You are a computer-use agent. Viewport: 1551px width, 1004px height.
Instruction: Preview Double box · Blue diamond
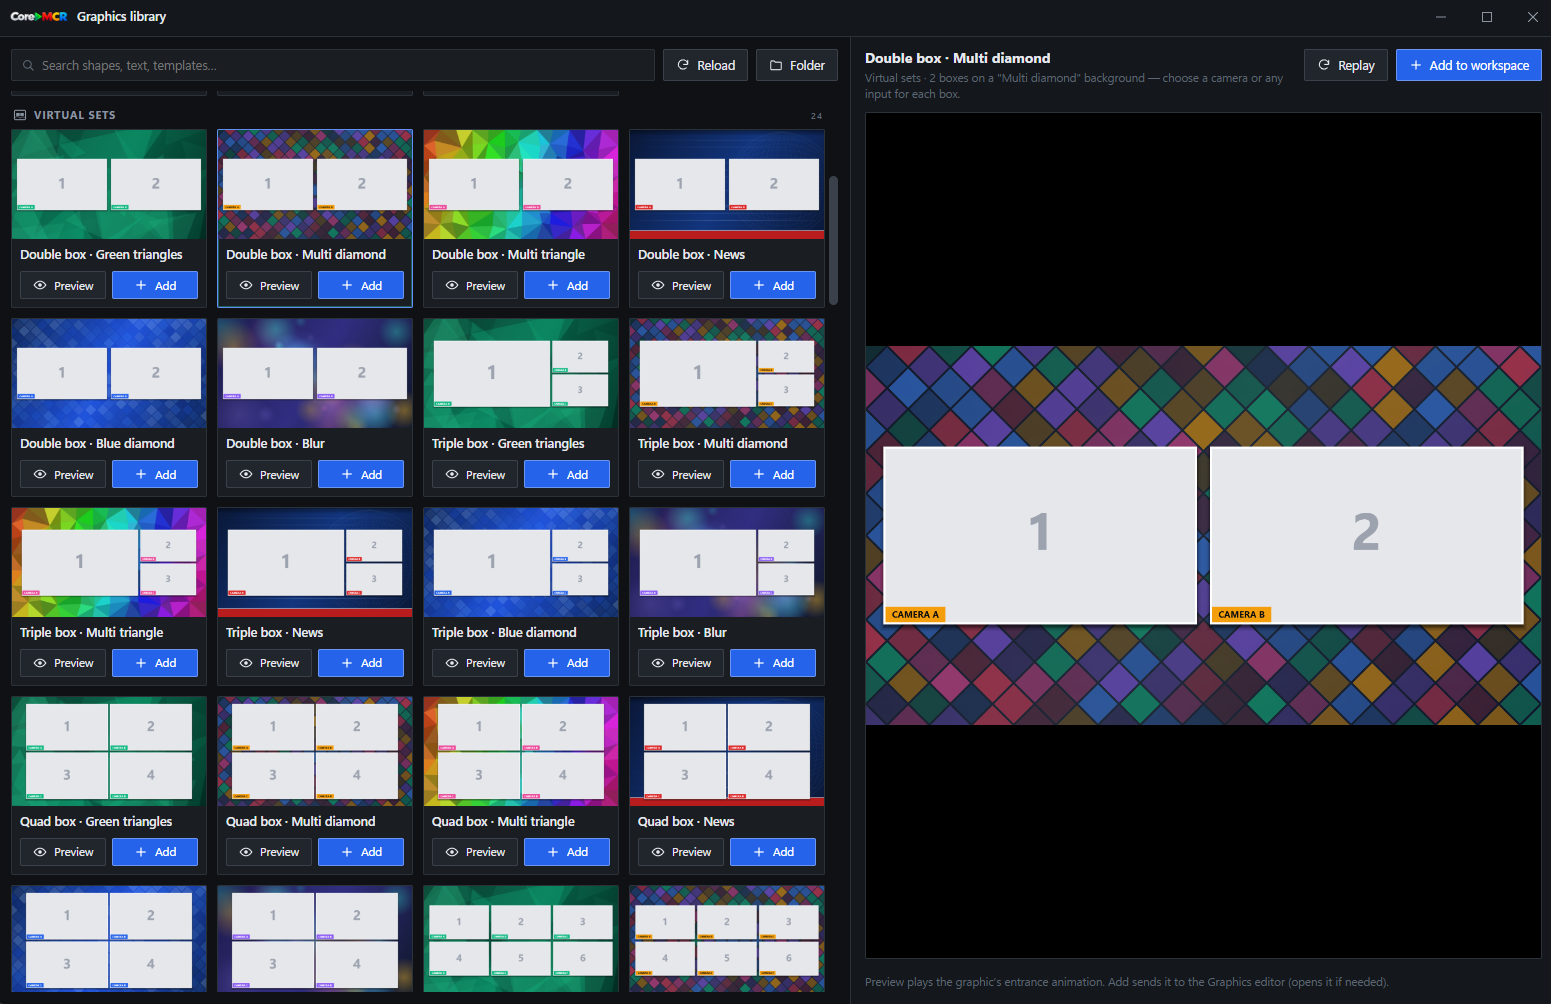pyautogui.click(x=63, y=474)
